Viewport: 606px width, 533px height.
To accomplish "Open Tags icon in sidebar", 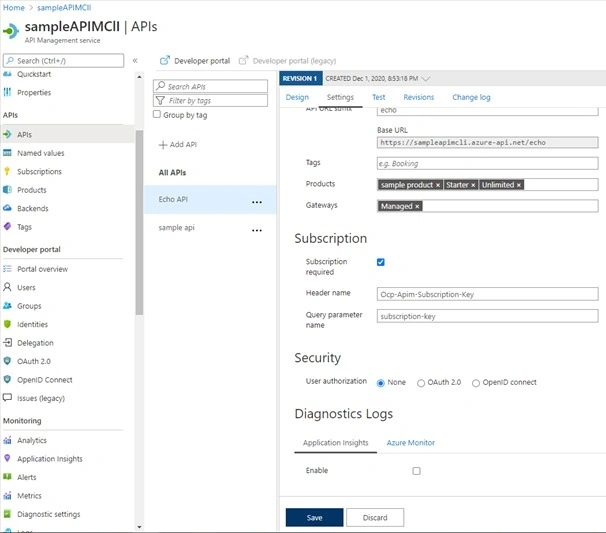I will [x=7, y=226].
